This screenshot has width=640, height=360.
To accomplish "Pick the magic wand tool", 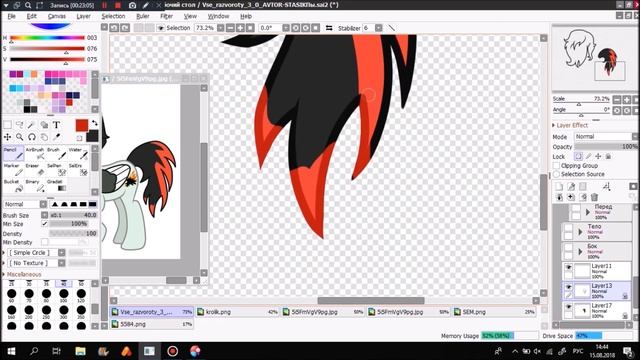I will (32, 125).
